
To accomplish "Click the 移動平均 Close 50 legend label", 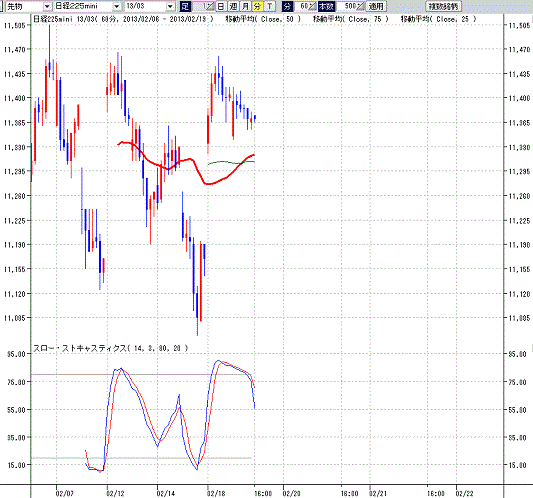I will 263,19.
